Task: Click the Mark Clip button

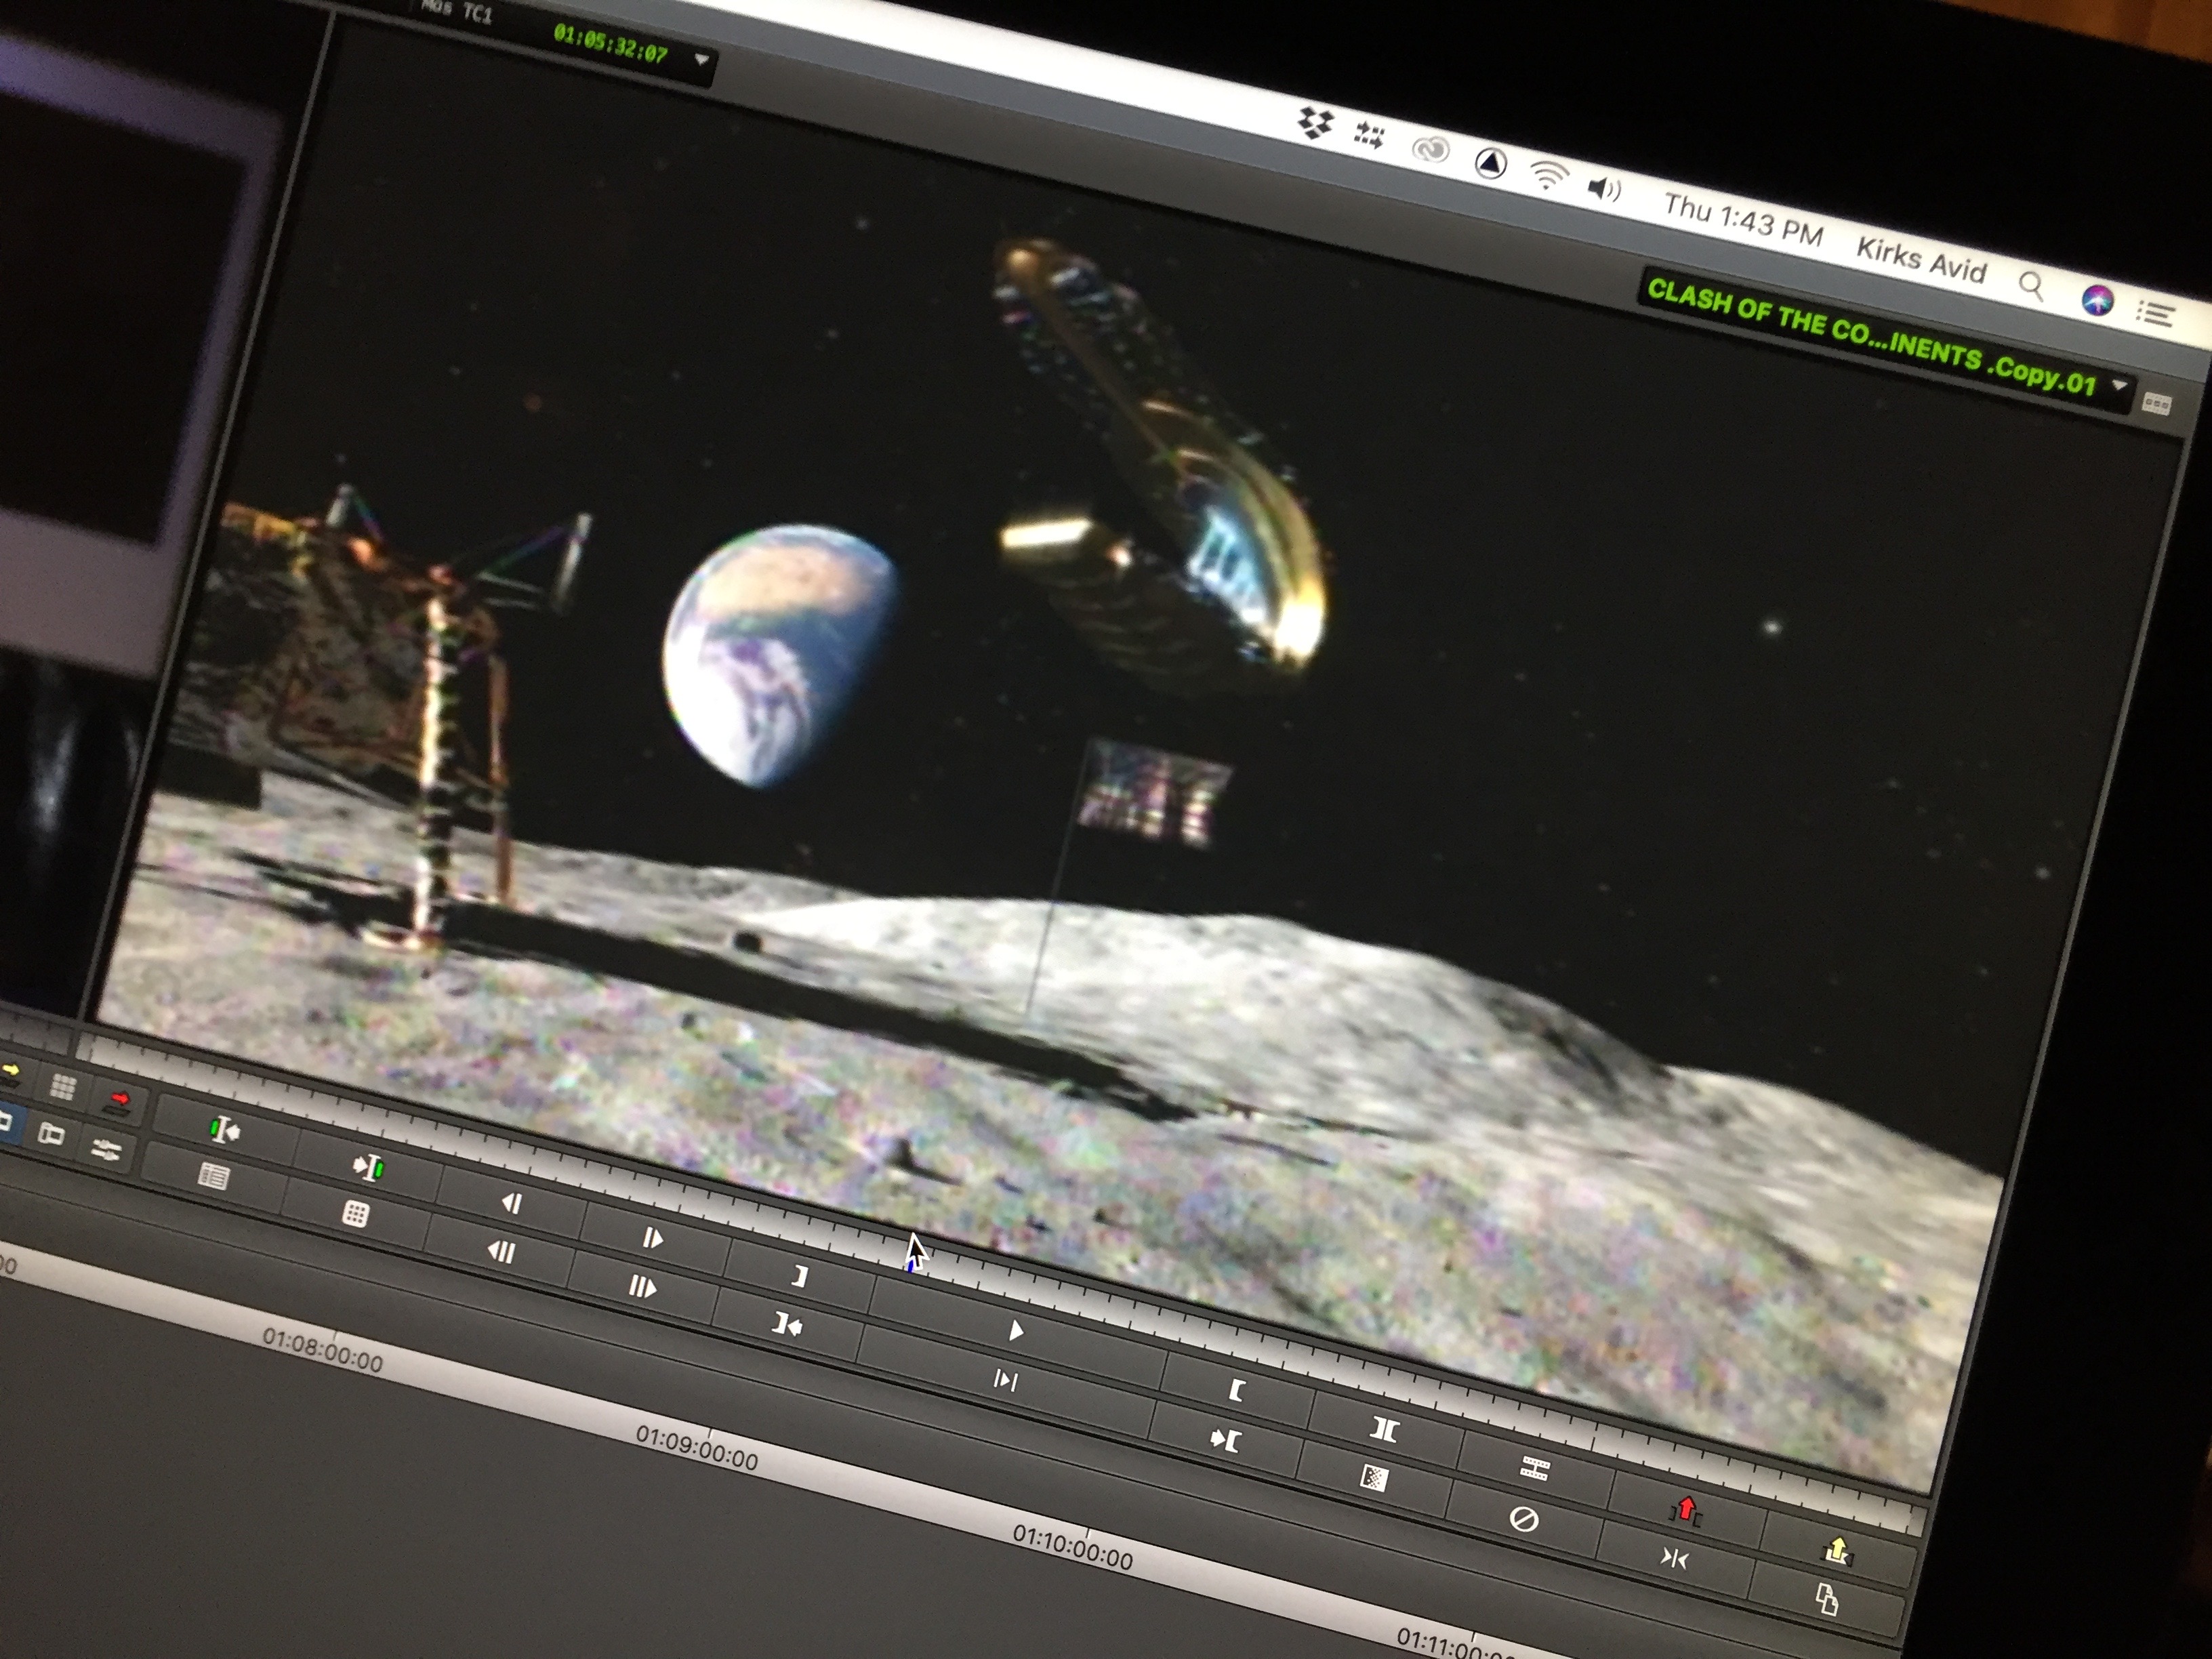Action: [1384, 1429]
